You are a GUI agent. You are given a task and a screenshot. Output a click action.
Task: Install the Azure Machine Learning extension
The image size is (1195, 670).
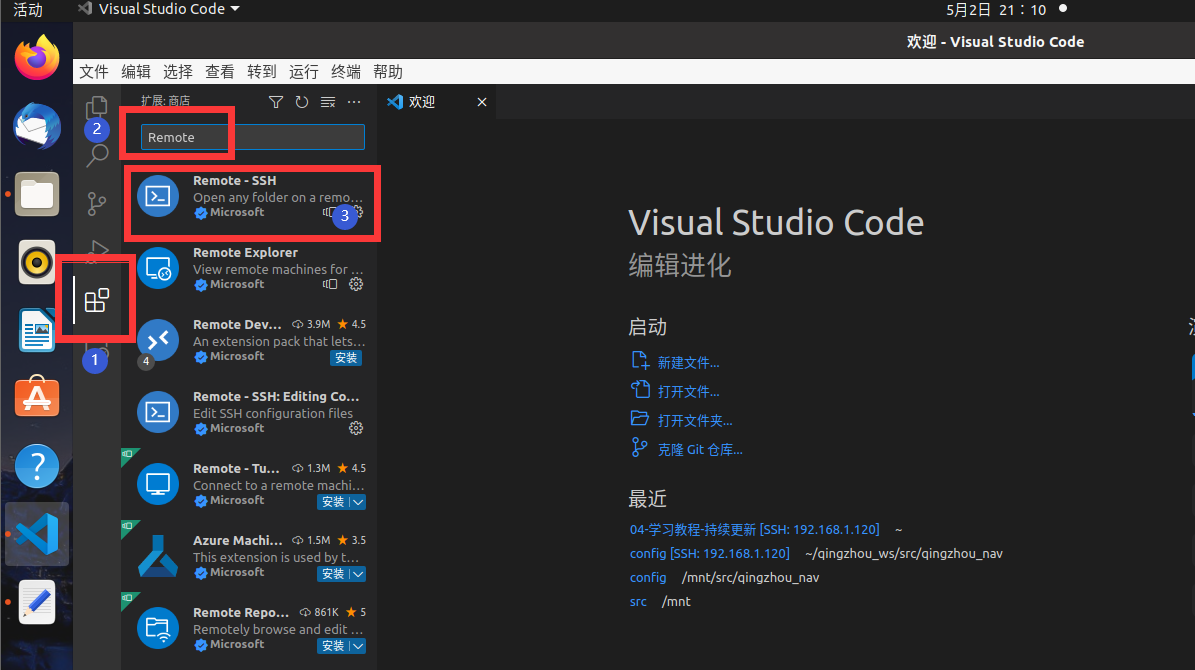coord(333,574)
